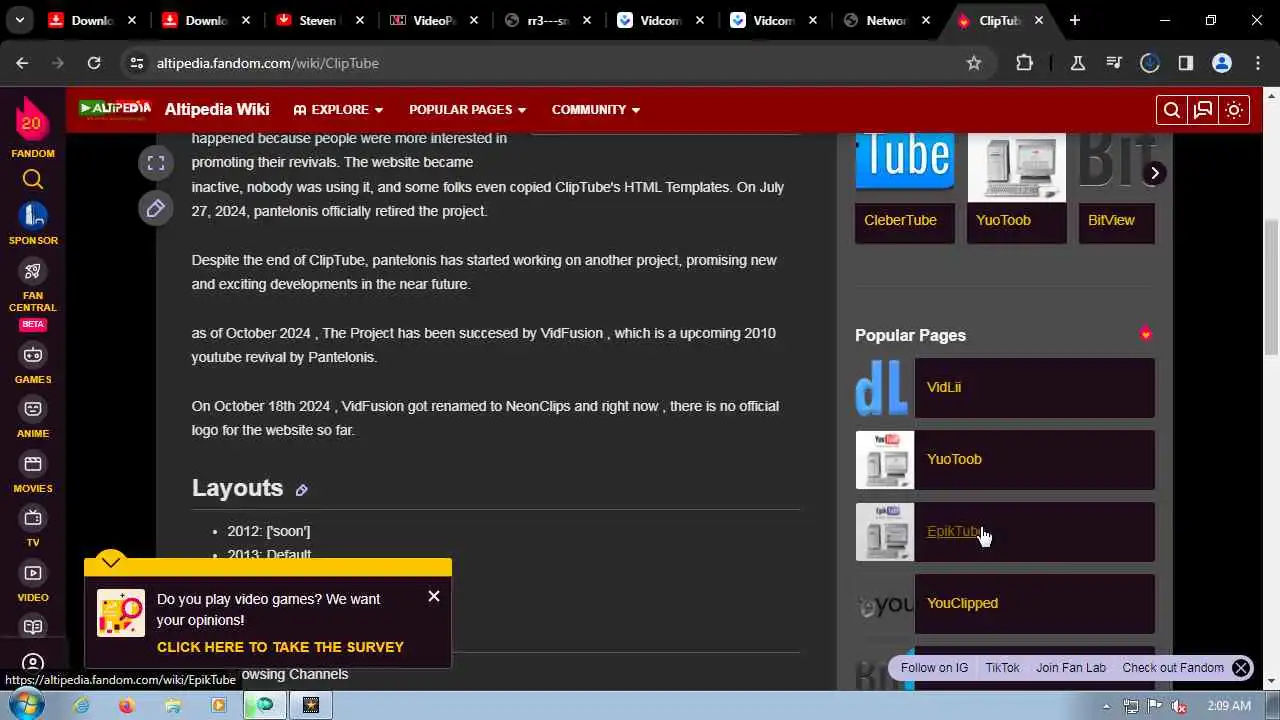Click the pencil edit page icon

[x=156, y=208]
